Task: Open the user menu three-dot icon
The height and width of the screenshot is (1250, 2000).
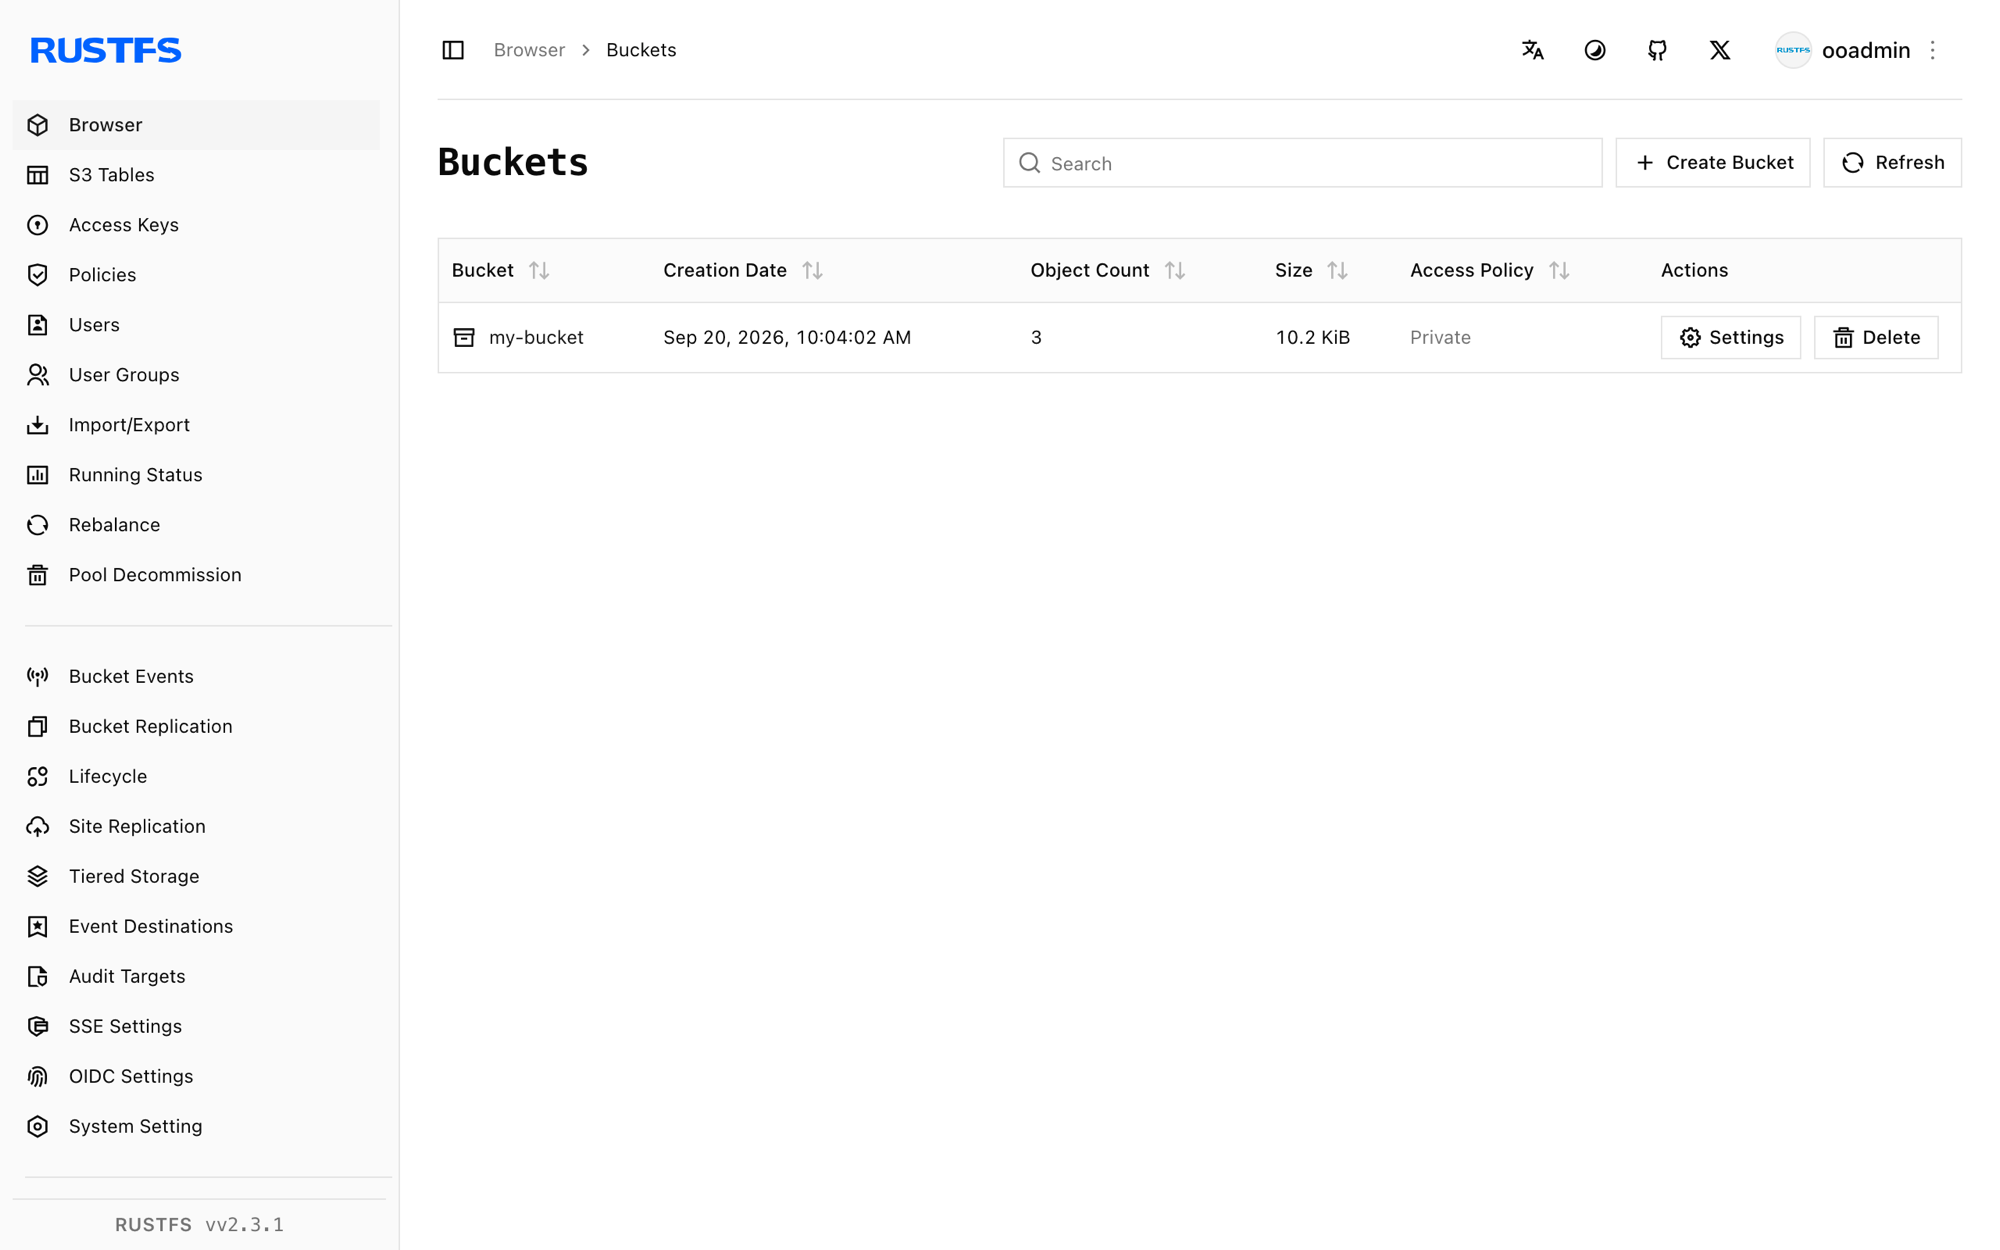Action: (1932, 50)
